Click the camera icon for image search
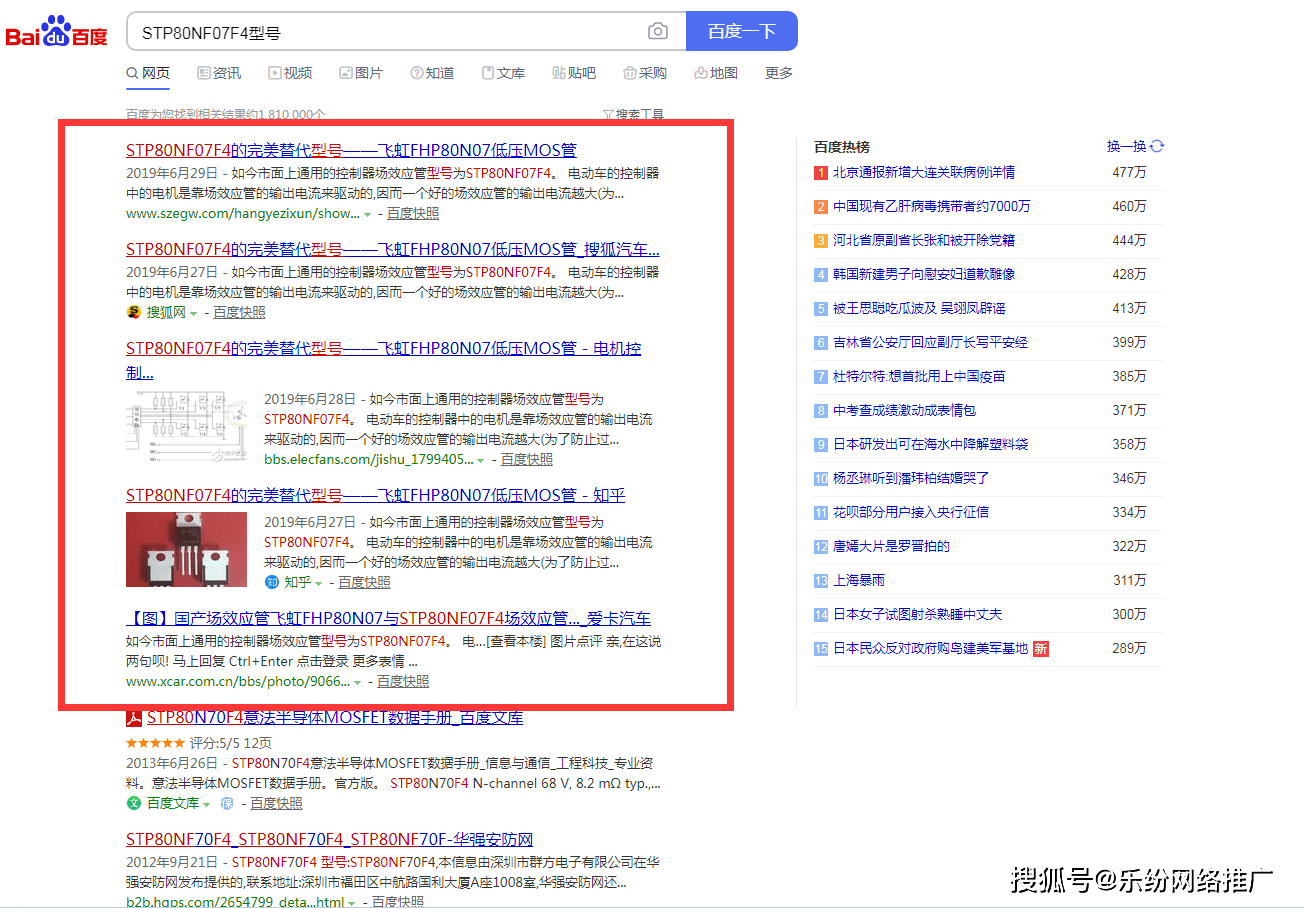The image size is (1304, 908). pos(657,31)
